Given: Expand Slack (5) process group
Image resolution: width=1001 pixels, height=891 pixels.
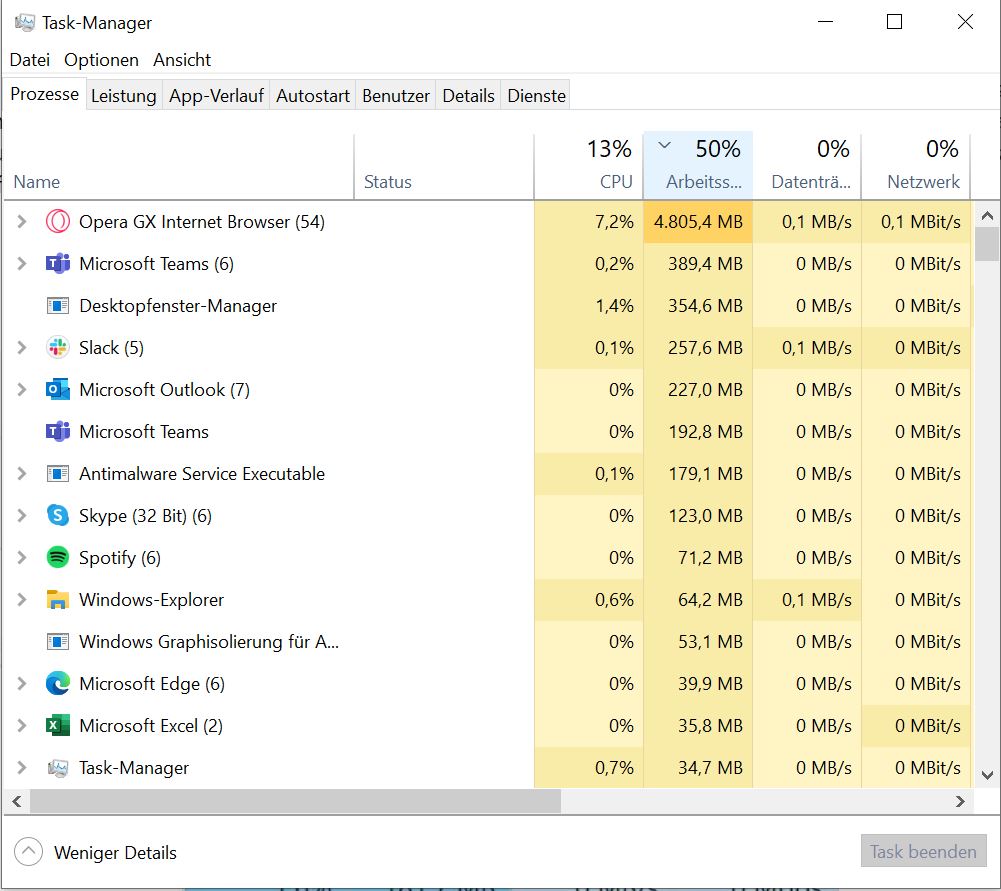Looking at the screenshot, I should click(x=22, y=348).
